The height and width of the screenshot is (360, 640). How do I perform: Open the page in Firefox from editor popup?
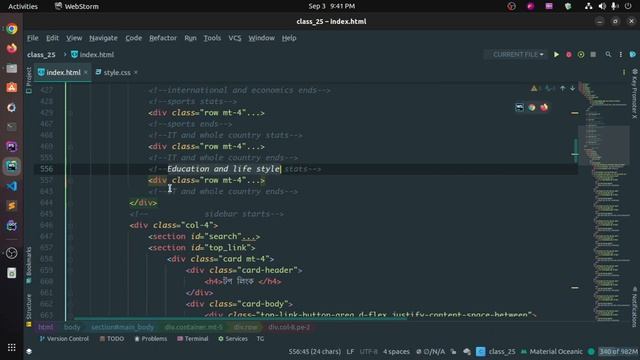pyautogui.click(x=544, y=107)
